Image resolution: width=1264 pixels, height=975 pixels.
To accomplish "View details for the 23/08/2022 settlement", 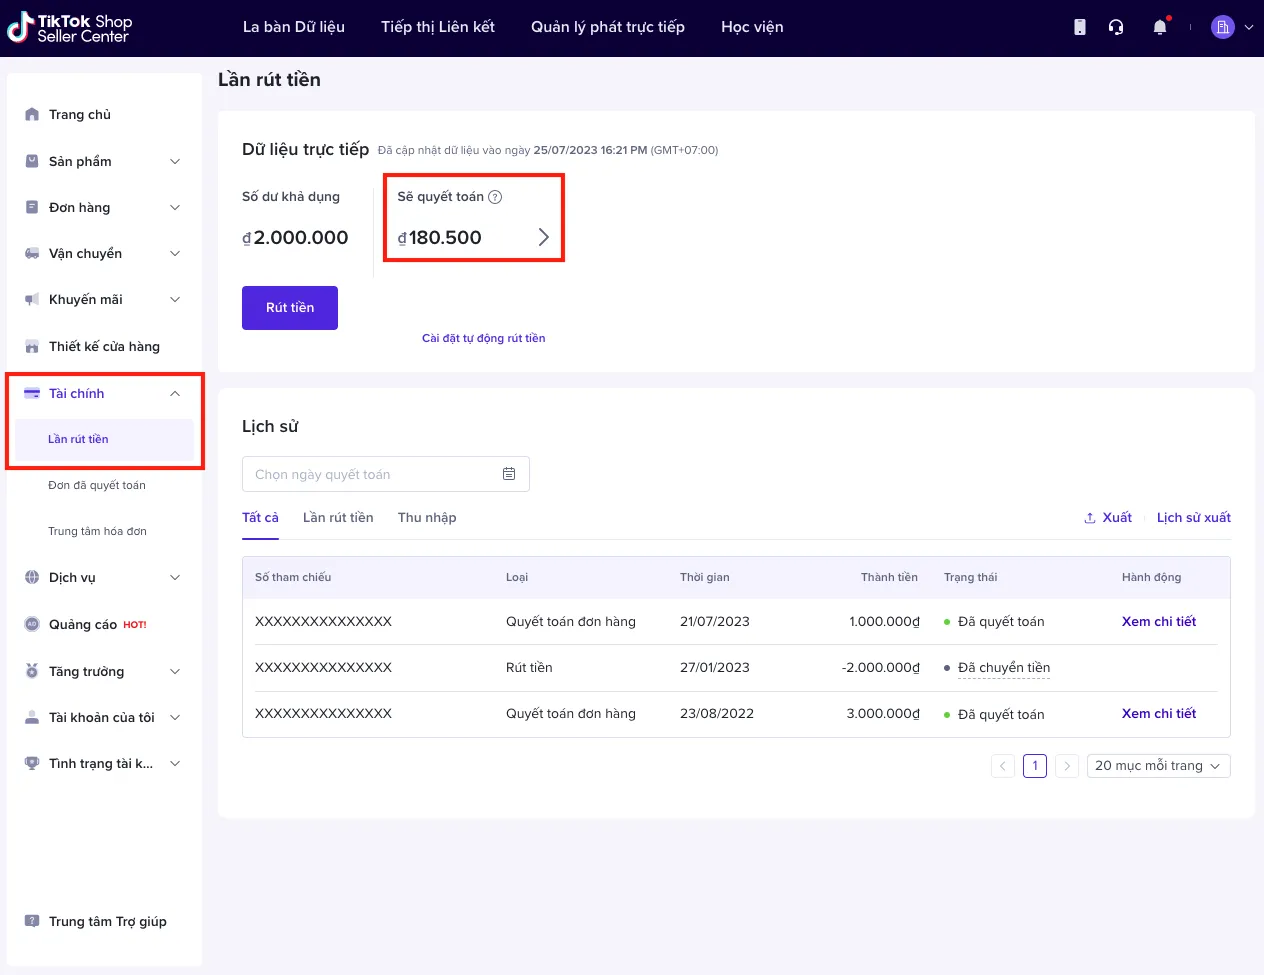I will click(1159, 714).
